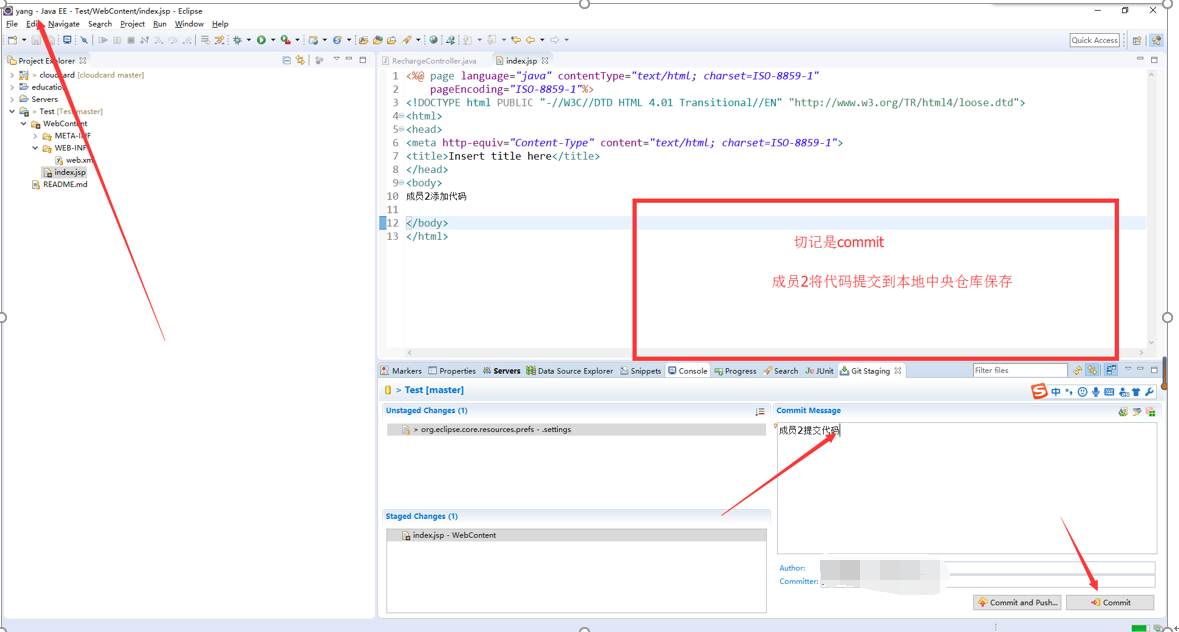
Task: Open the Navigate menu
Action: [x=64, y=24]
